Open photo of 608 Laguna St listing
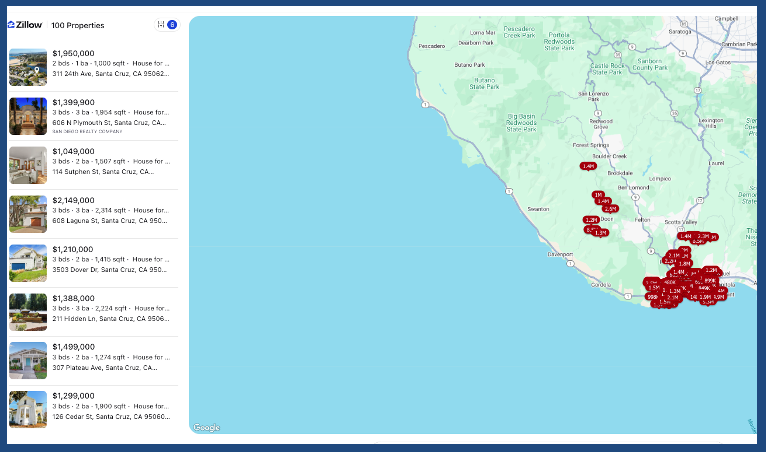The width and height of the screenshot is (766, 452). (x=28, y=214)
